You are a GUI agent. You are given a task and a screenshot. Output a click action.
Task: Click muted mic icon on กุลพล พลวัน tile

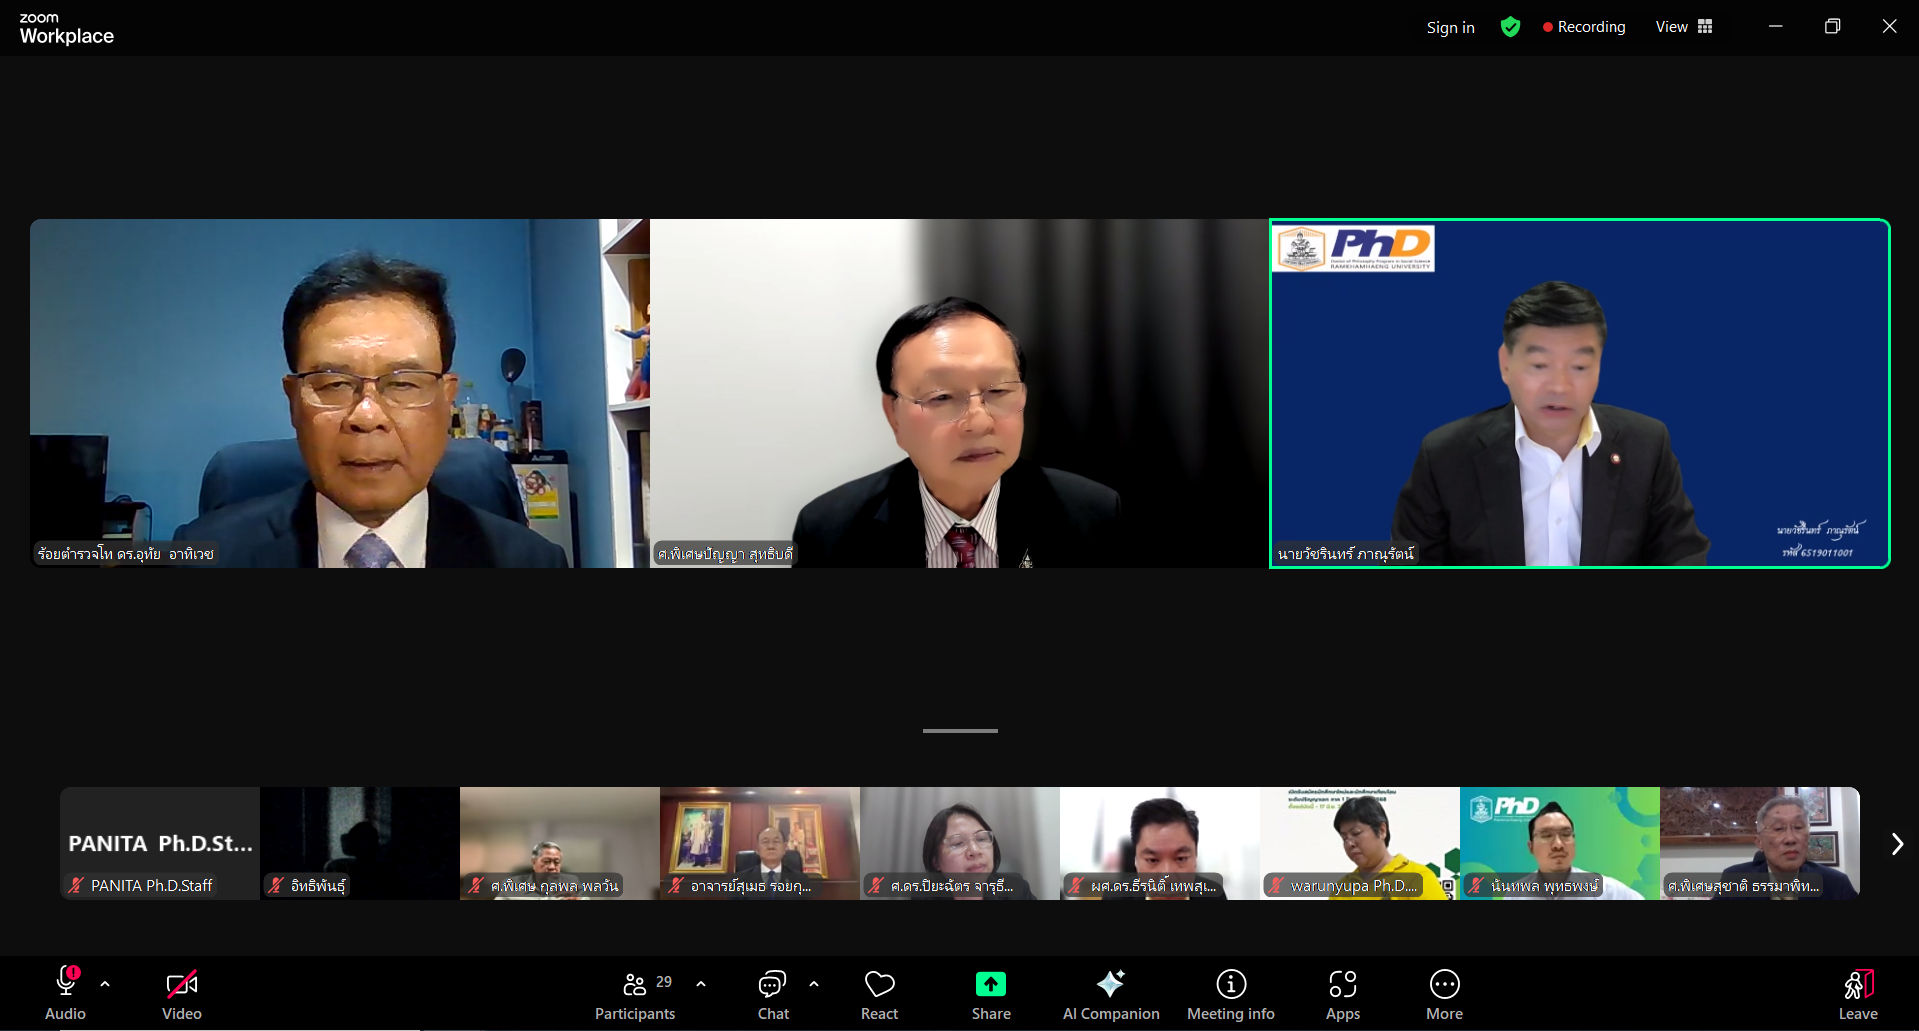tap(476, 885)
